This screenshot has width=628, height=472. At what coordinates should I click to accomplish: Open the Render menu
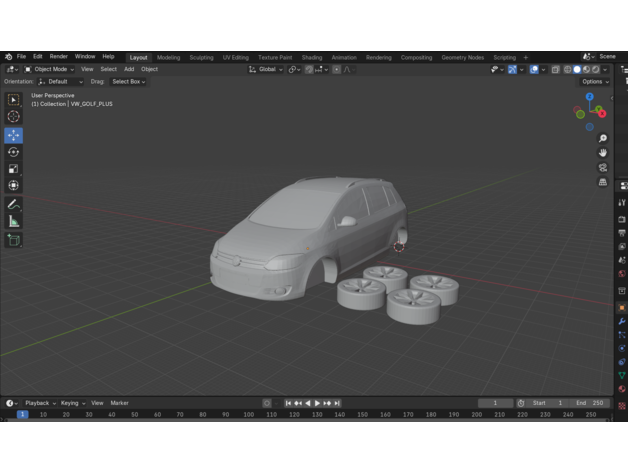59,57
